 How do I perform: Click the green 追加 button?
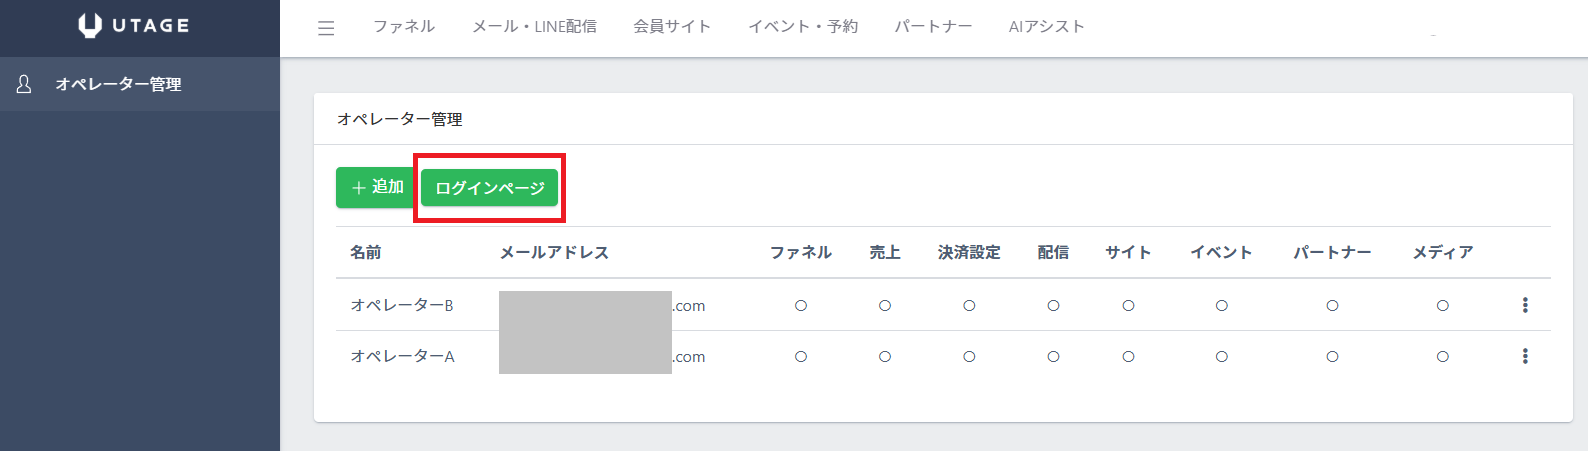[375, 187]
